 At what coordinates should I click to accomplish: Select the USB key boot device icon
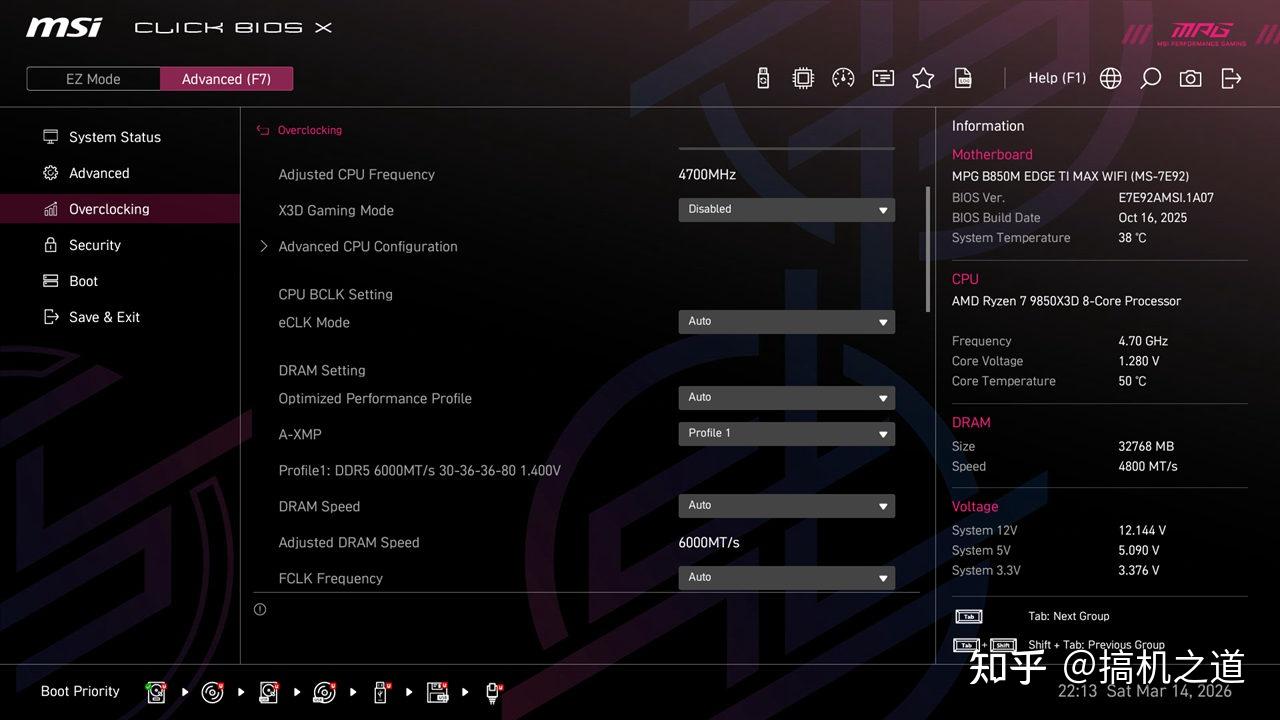[x=381, y=691]
